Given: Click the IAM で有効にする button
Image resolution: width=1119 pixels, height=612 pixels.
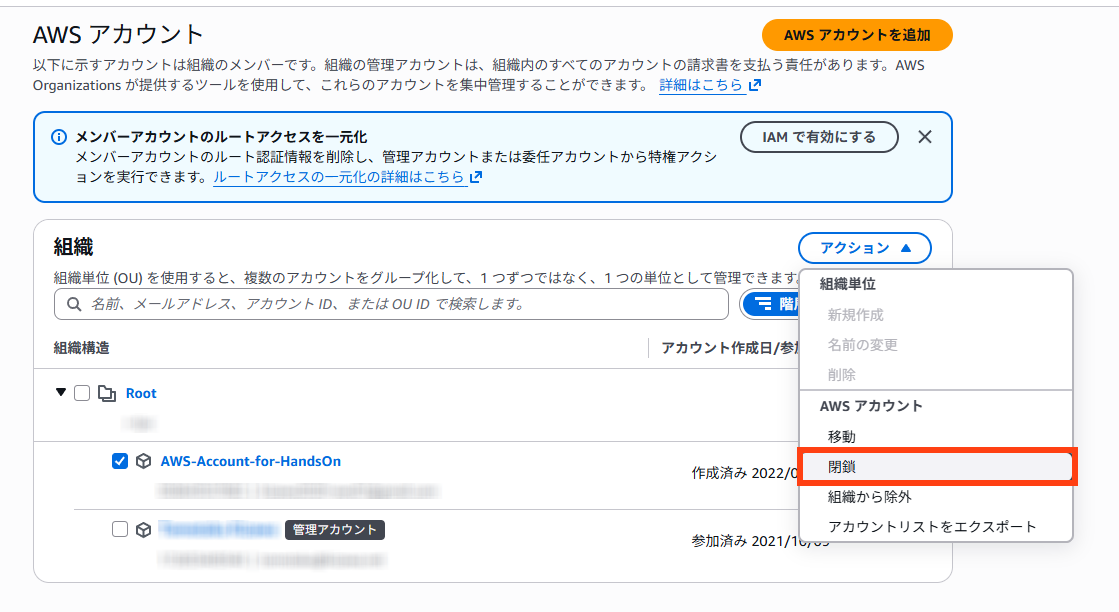Looking at the screenshot, I should point(819,137).
